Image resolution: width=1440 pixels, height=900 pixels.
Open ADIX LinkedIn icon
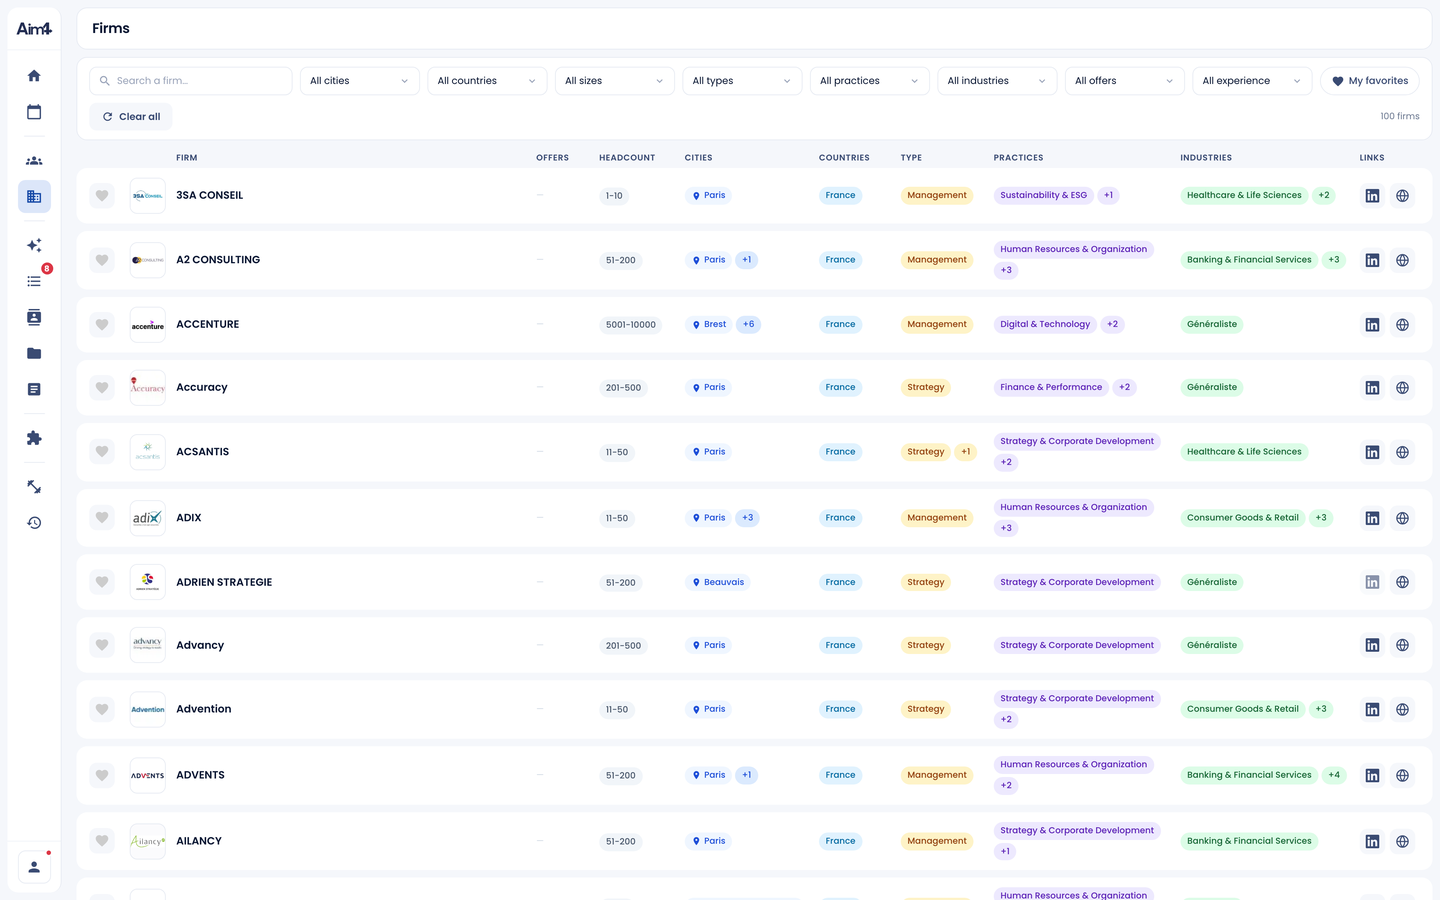(x=1372, y=518)
